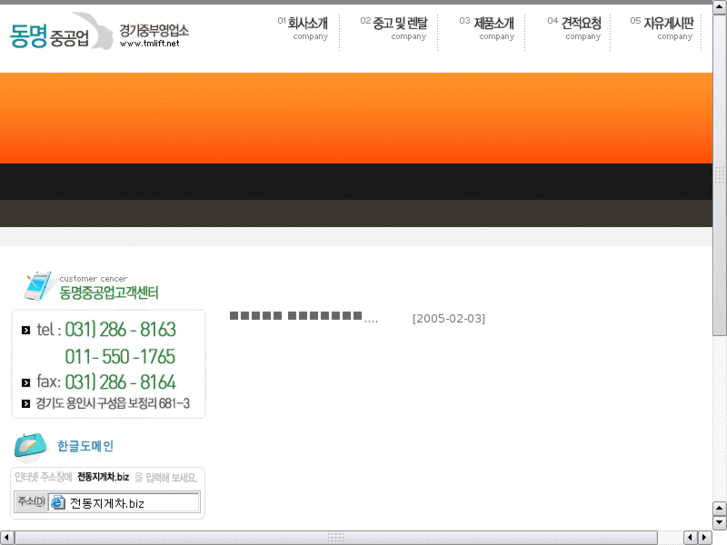
Task: Click the address 경기도 용인시 구성읍 보정리 681-3
Action: (113, 404)
